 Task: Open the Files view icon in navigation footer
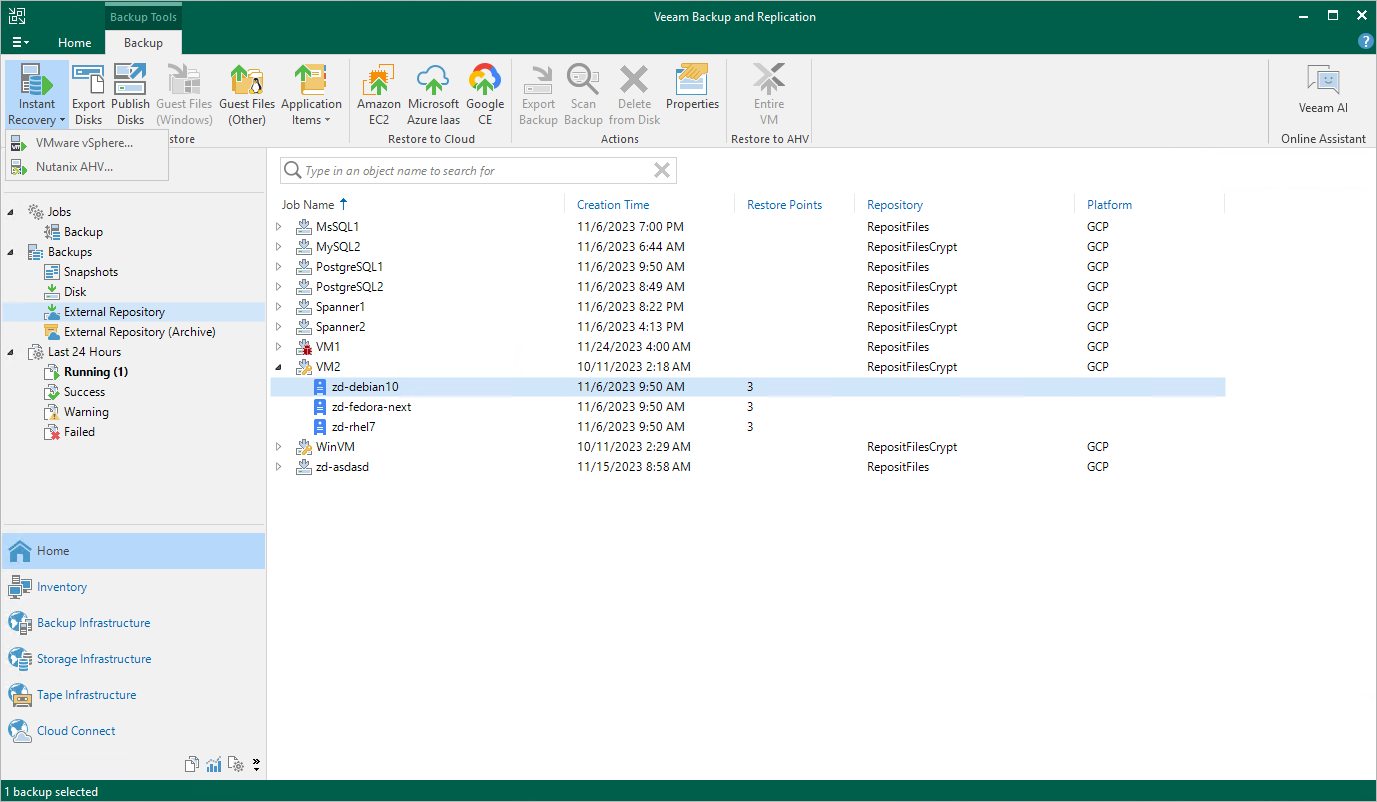click(x=192, y=765)
